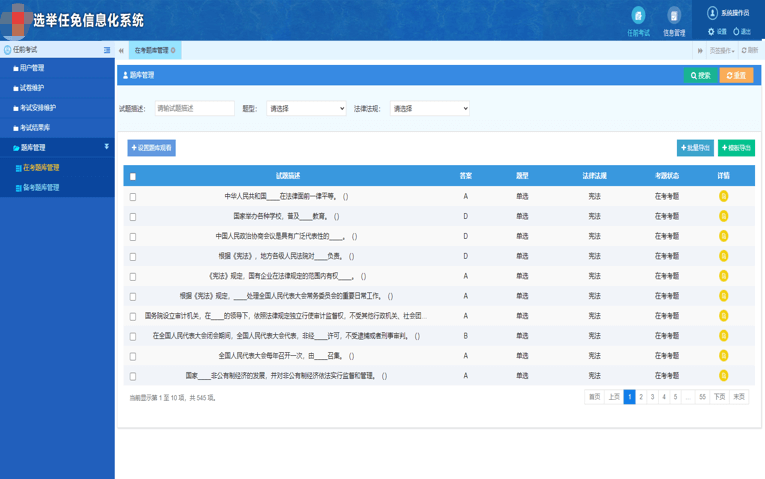Image resolution: width=765 pixels, height=479 pixels.
Task: Open the 法律法规 dropdown
Action: [x=430, y=108]
